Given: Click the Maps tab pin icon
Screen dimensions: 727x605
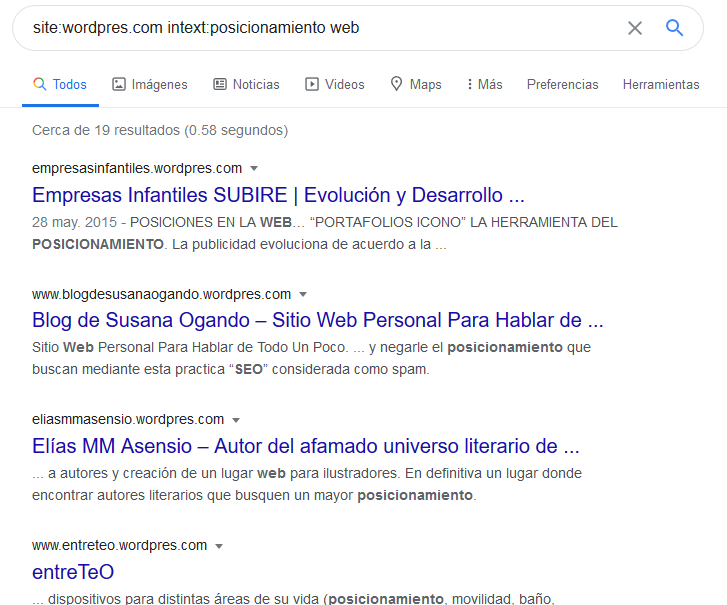Looking at the screenshot, I should 397,85.
